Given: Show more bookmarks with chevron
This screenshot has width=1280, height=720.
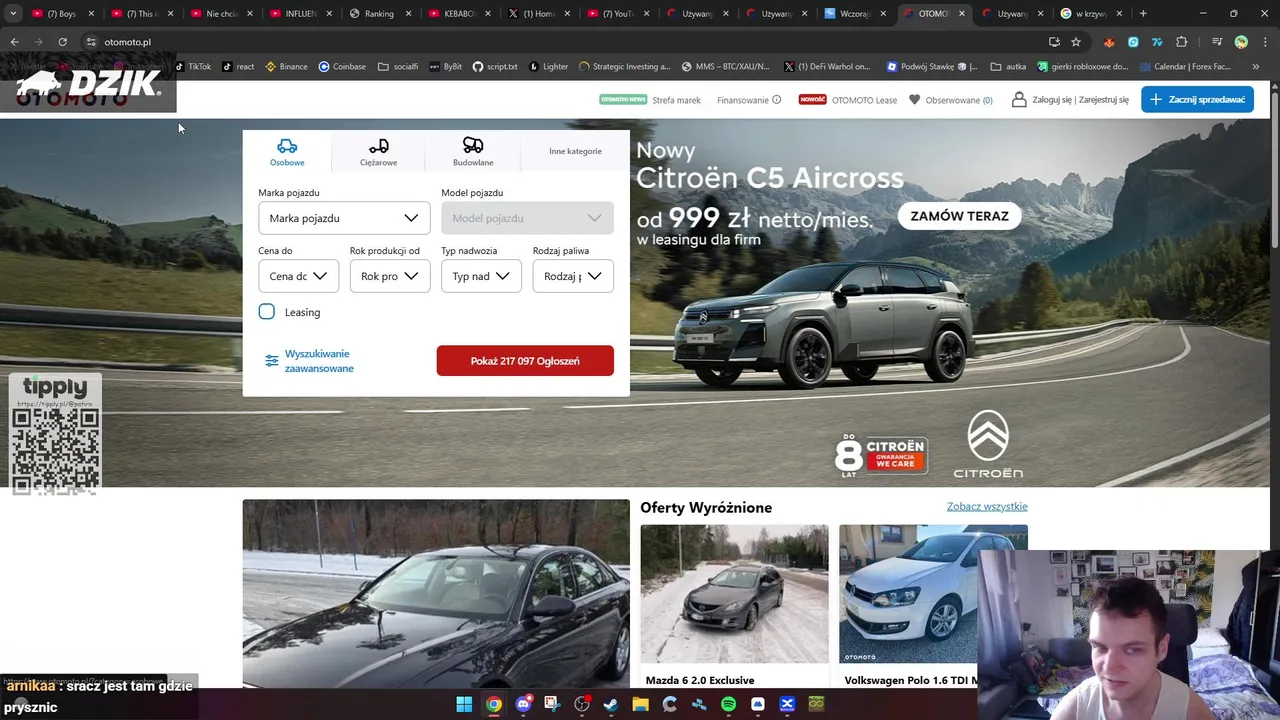Looking at the screenshot, I should 1256,67.
